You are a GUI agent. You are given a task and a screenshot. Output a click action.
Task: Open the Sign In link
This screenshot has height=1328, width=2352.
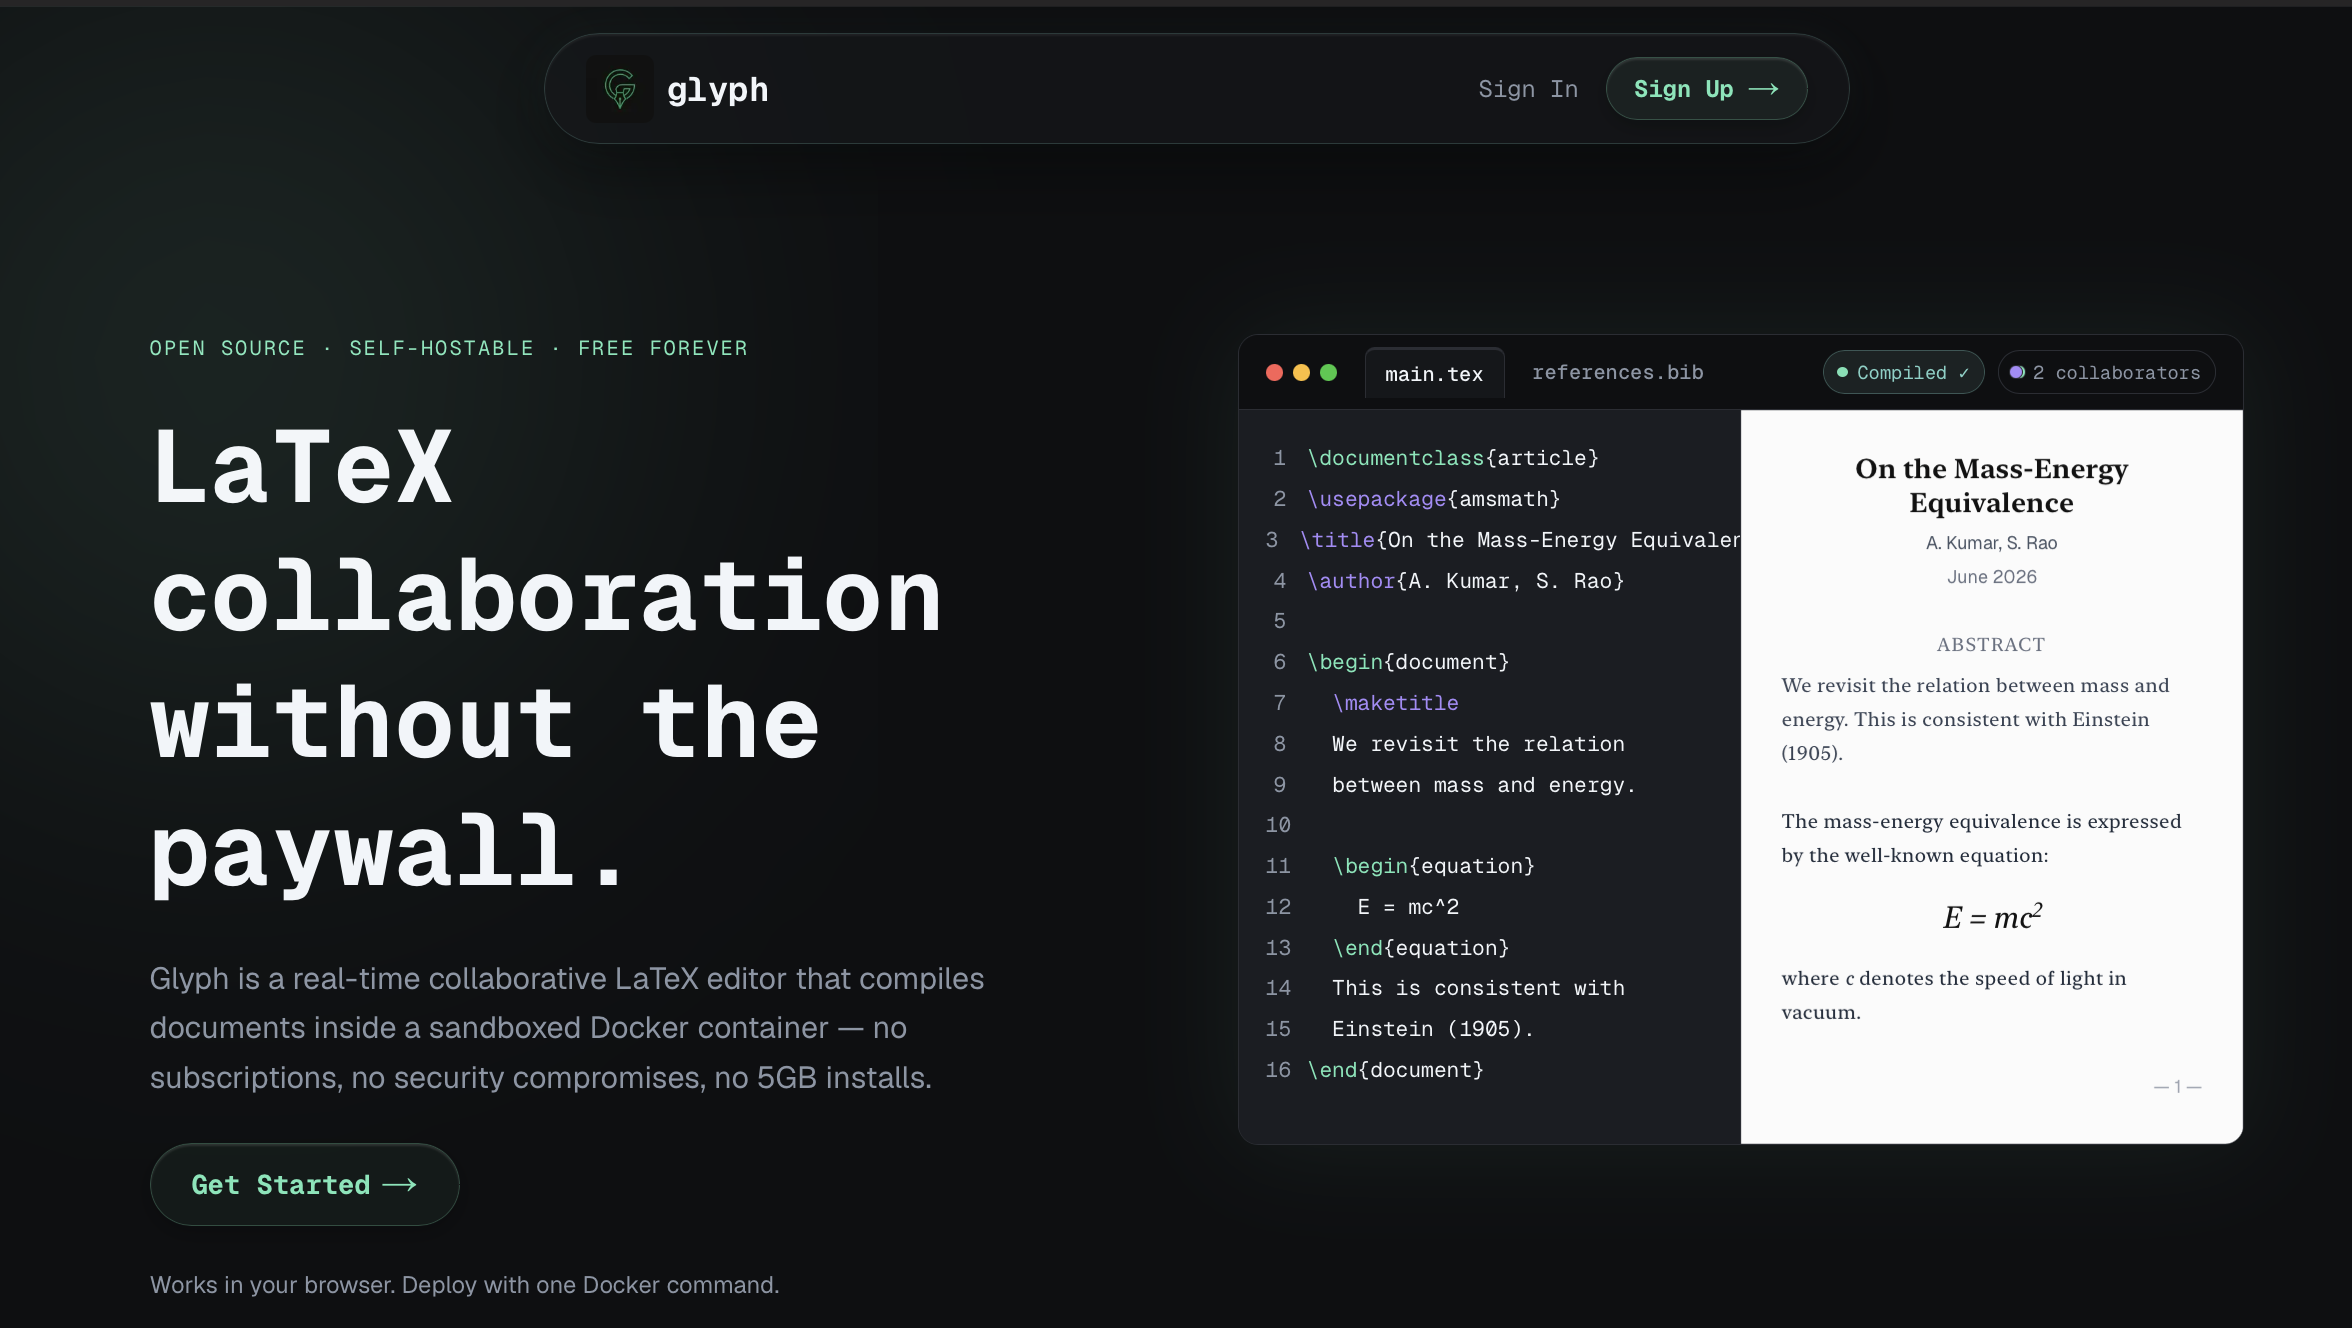(1528, 89)
